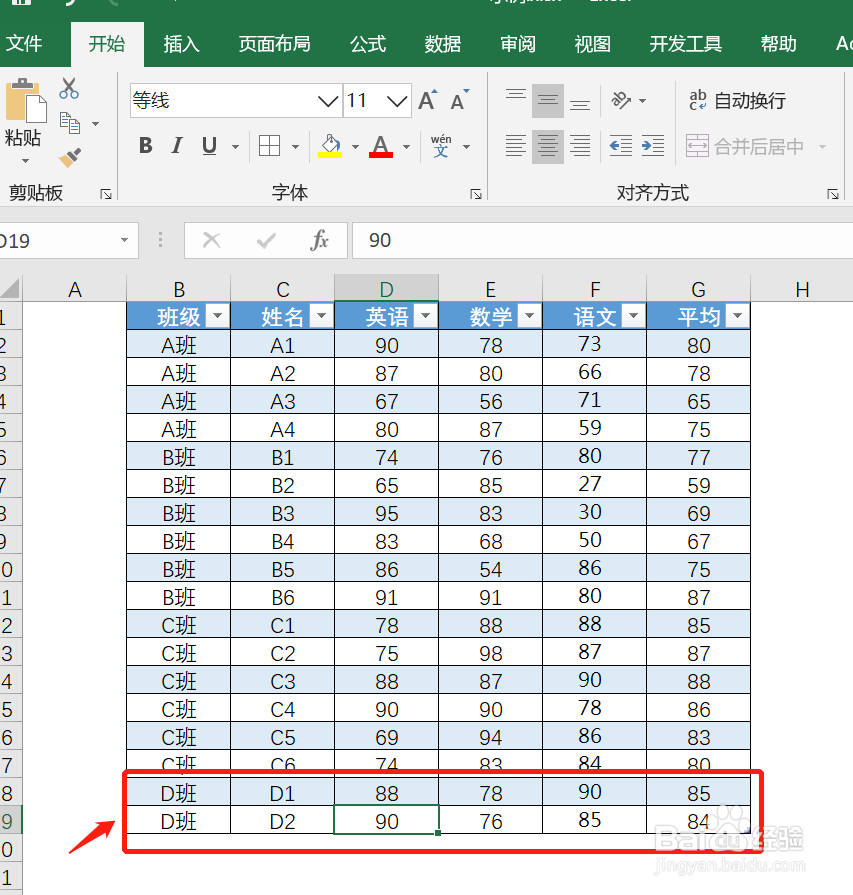Click the red font color swatch
Screen dimensions: 853x895
[x=380, y=153]
